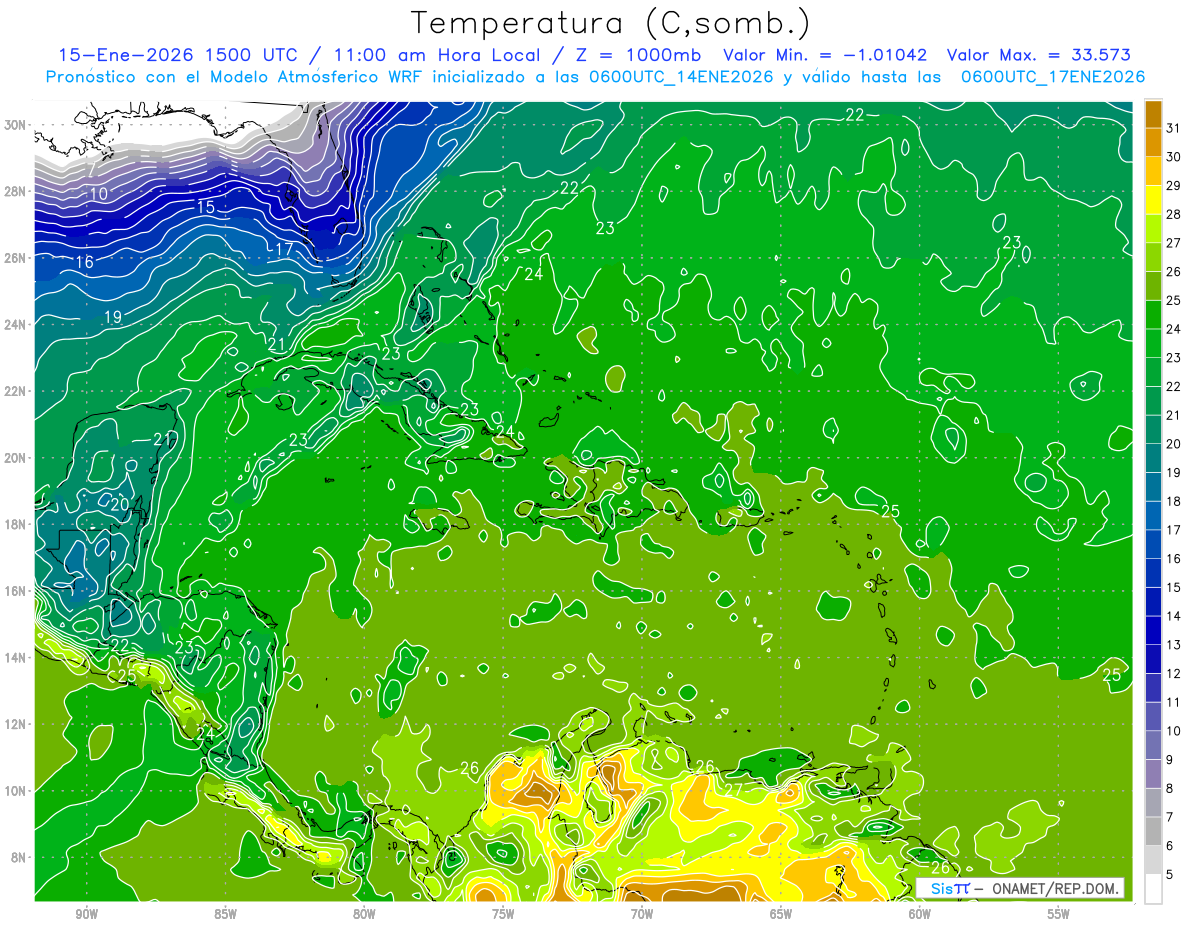The width and height of the screenshot is (1200, 927).
Task: Click the contour label 17 on the map
Action: click(284, 248)
